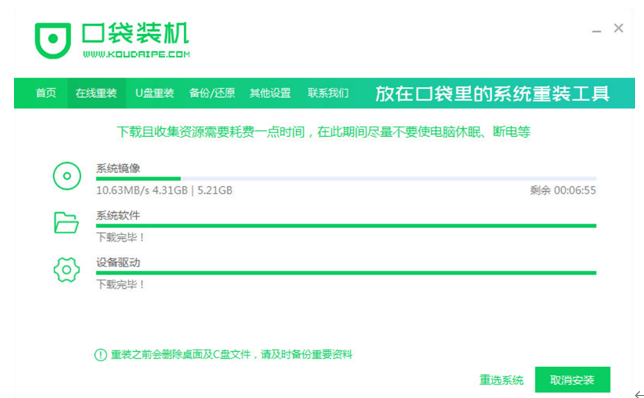Viewport: 644px width, 398px height.
Task: Click the 口袋装机 title text
Action: (x=135, y=33)
